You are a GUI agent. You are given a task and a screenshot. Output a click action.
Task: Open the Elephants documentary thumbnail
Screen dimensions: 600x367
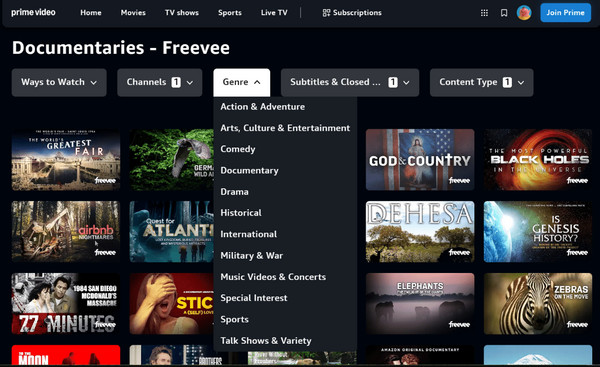click(420, 303)
